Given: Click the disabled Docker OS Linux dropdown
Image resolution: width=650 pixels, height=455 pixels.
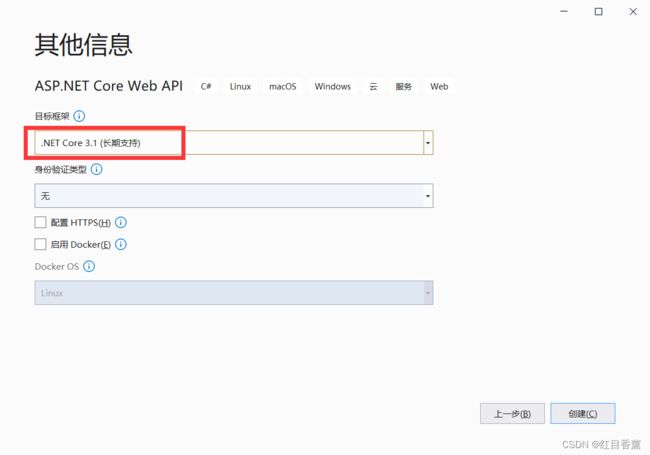Looking at the screenshot, I should [234, 293].
